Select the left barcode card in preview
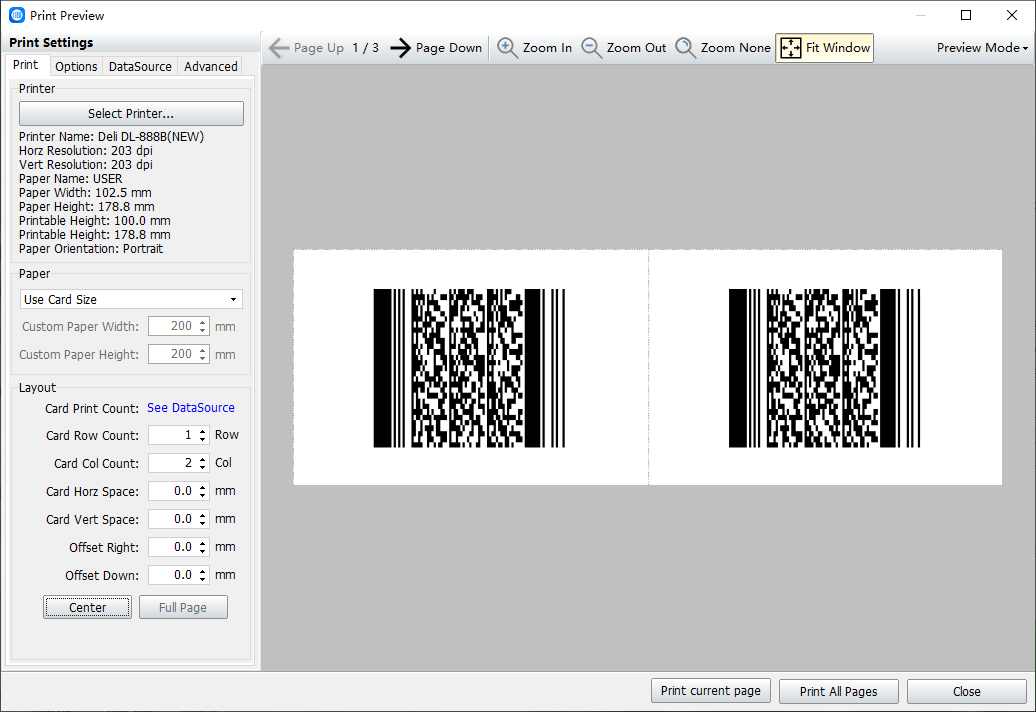This screenshot has height=712, width=1036. [x=470, y=367]
